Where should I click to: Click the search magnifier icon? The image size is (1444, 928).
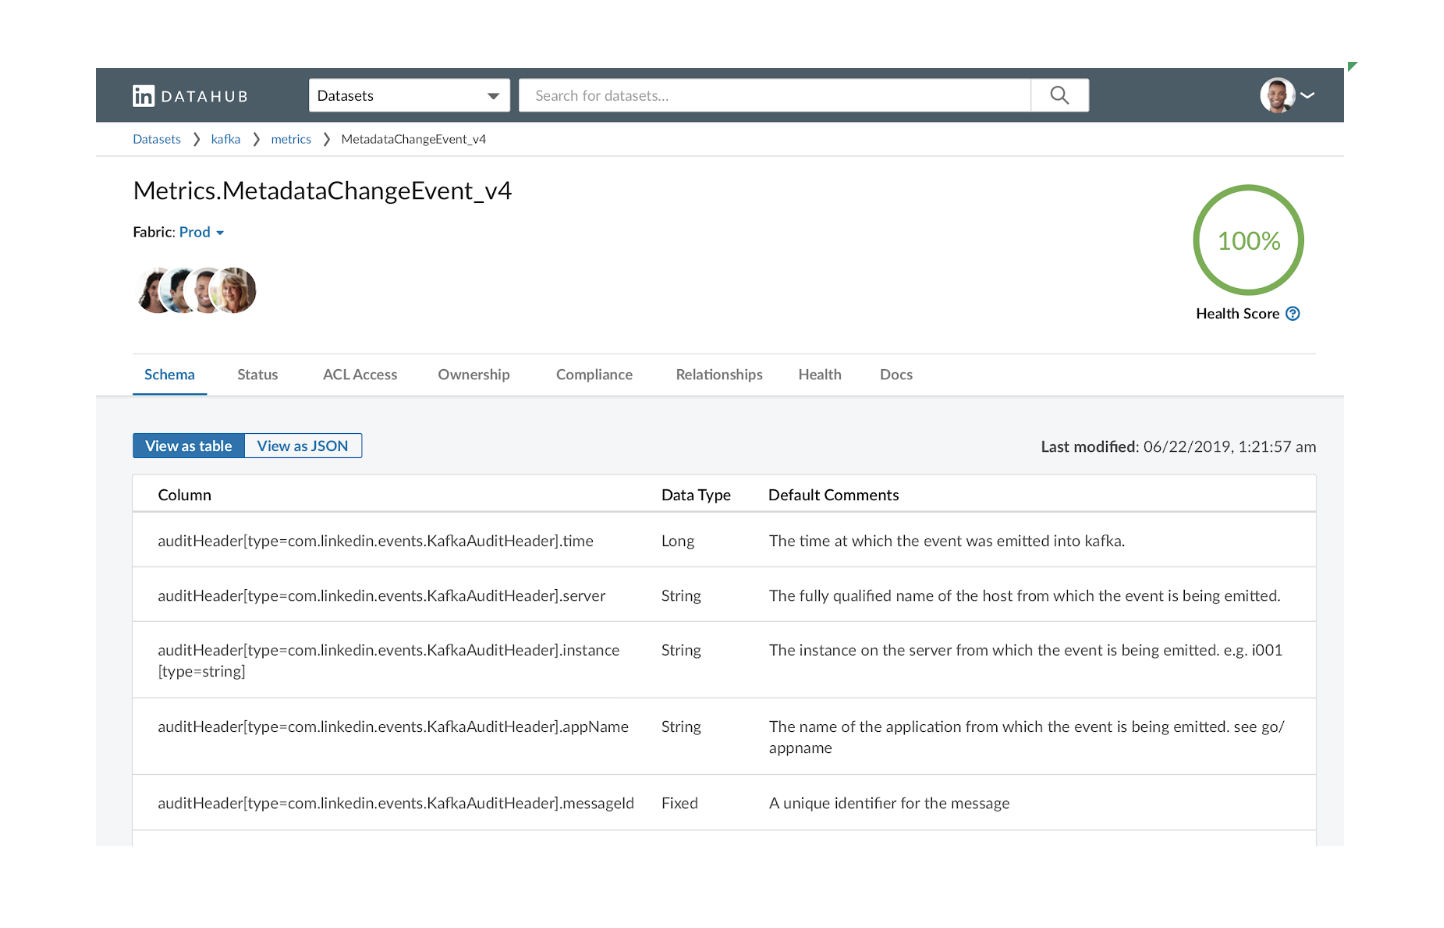[x=1059, y=96]
